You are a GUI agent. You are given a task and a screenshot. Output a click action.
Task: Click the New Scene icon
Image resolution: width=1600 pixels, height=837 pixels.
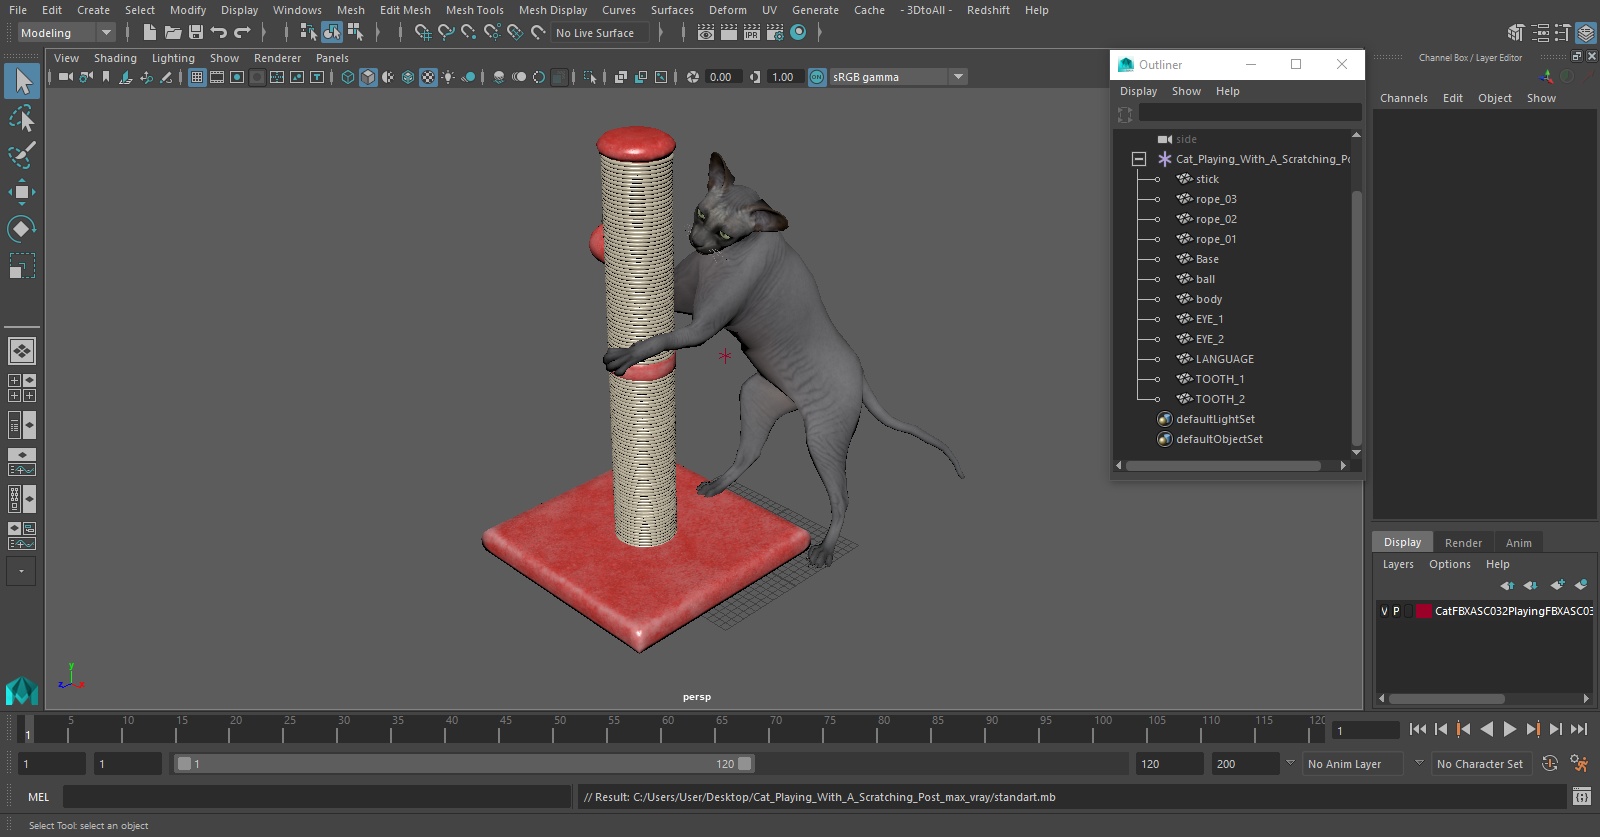(x=149, y=33)
